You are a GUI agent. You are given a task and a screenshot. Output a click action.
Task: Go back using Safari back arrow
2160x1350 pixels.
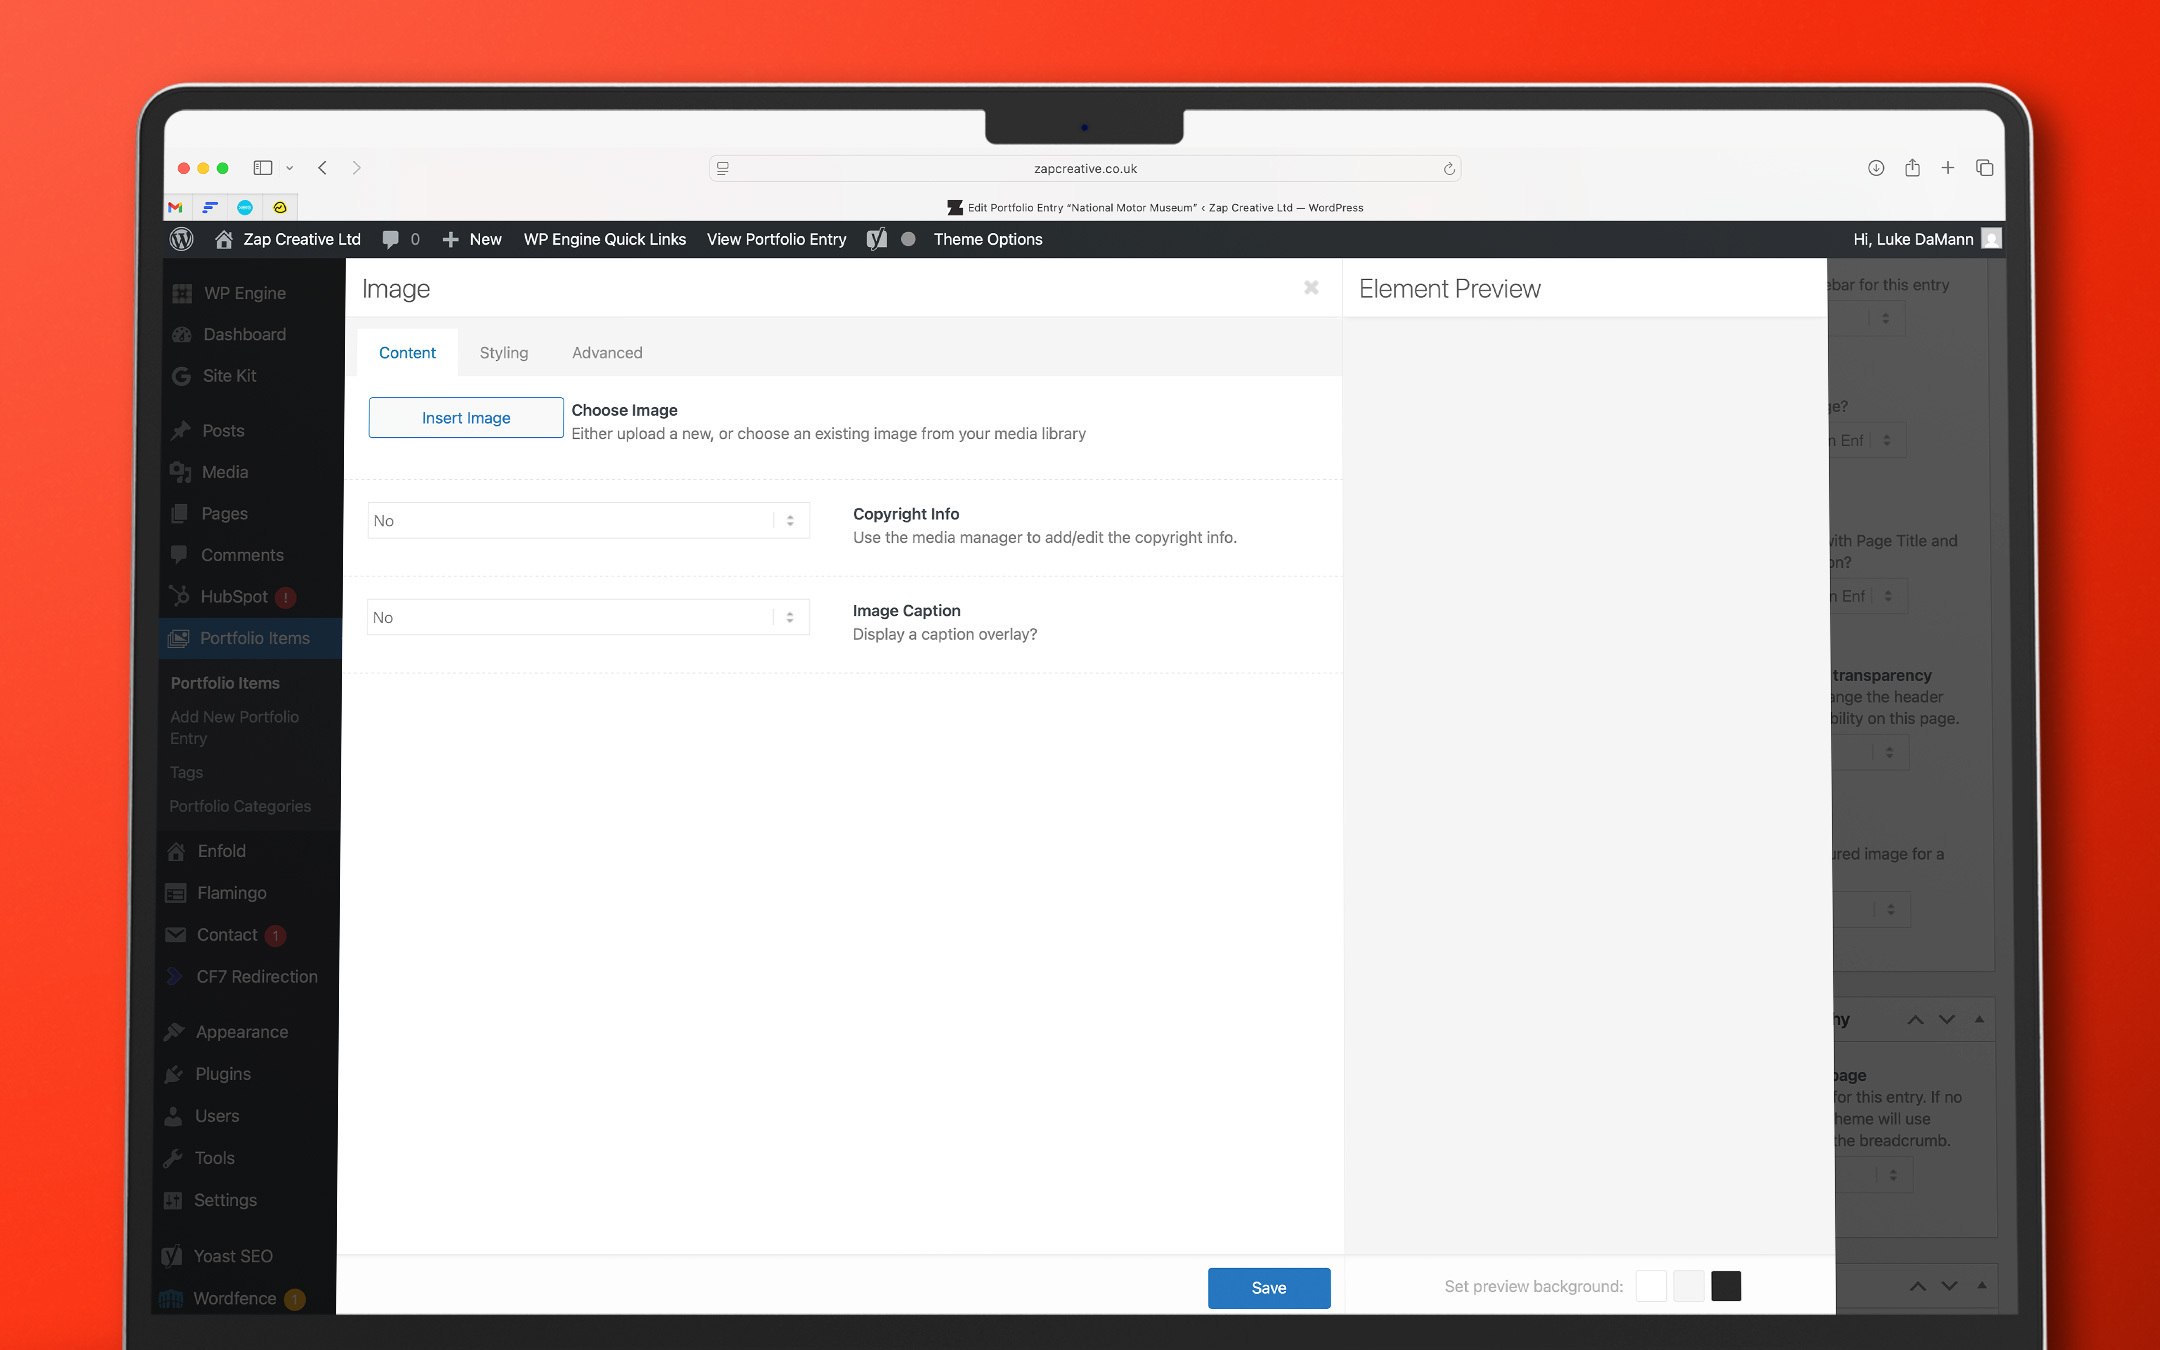click(323, 168)
